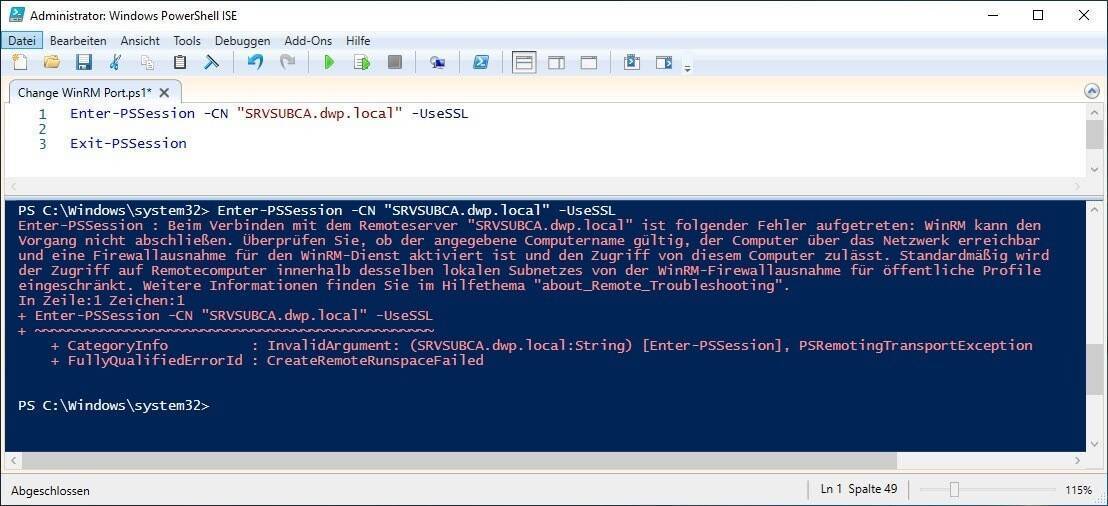Viewport: 1108px width, 506px height.
Task: Click the script editor scroll down arrow
Action: pos(1095,168)
